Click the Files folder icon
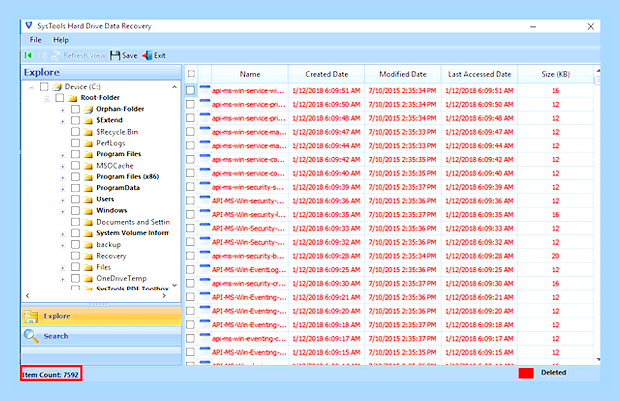Viewport: 620px width, 401px height. [88, 267]
